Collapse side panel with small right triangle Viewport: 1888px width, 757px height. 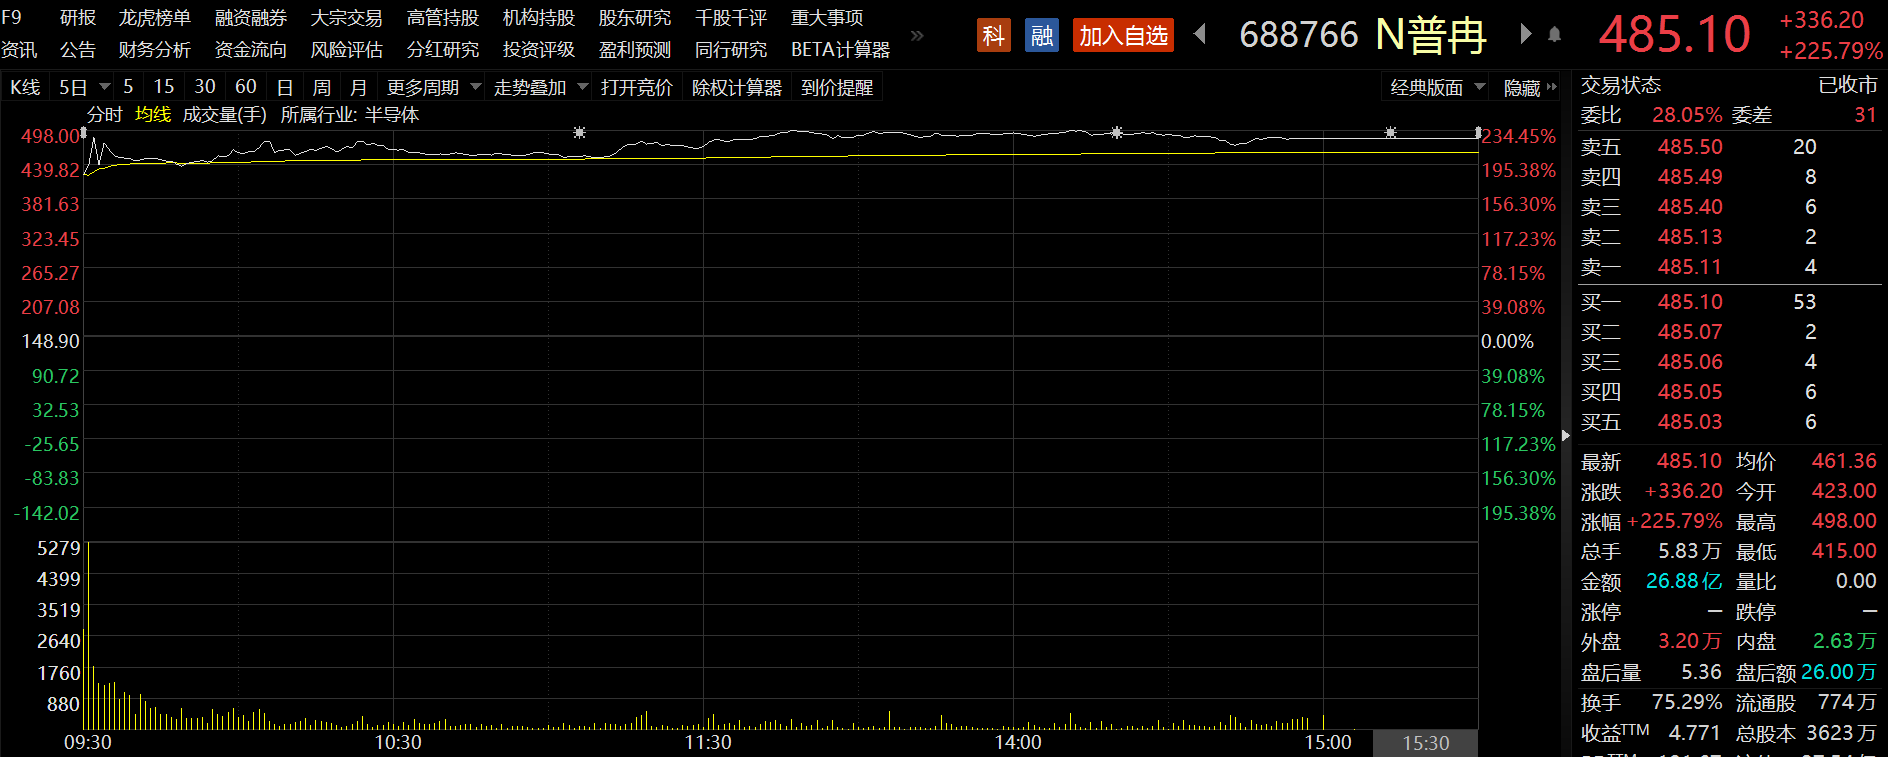1565,435
